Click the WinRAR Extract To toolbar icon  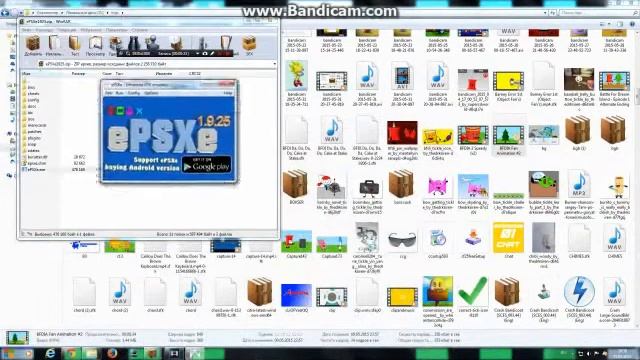pyautogui.click(x=54, y=45)
